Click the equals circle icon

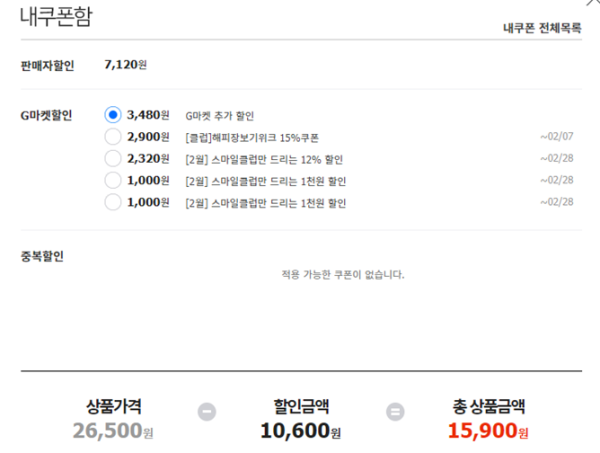pos(395,412)
